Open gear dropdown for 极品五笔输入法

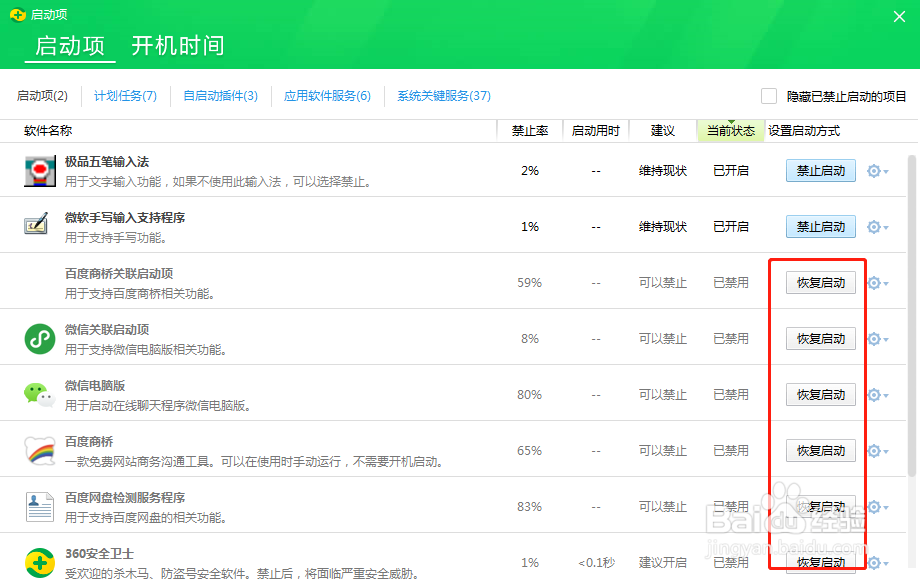tap(878, 171)
